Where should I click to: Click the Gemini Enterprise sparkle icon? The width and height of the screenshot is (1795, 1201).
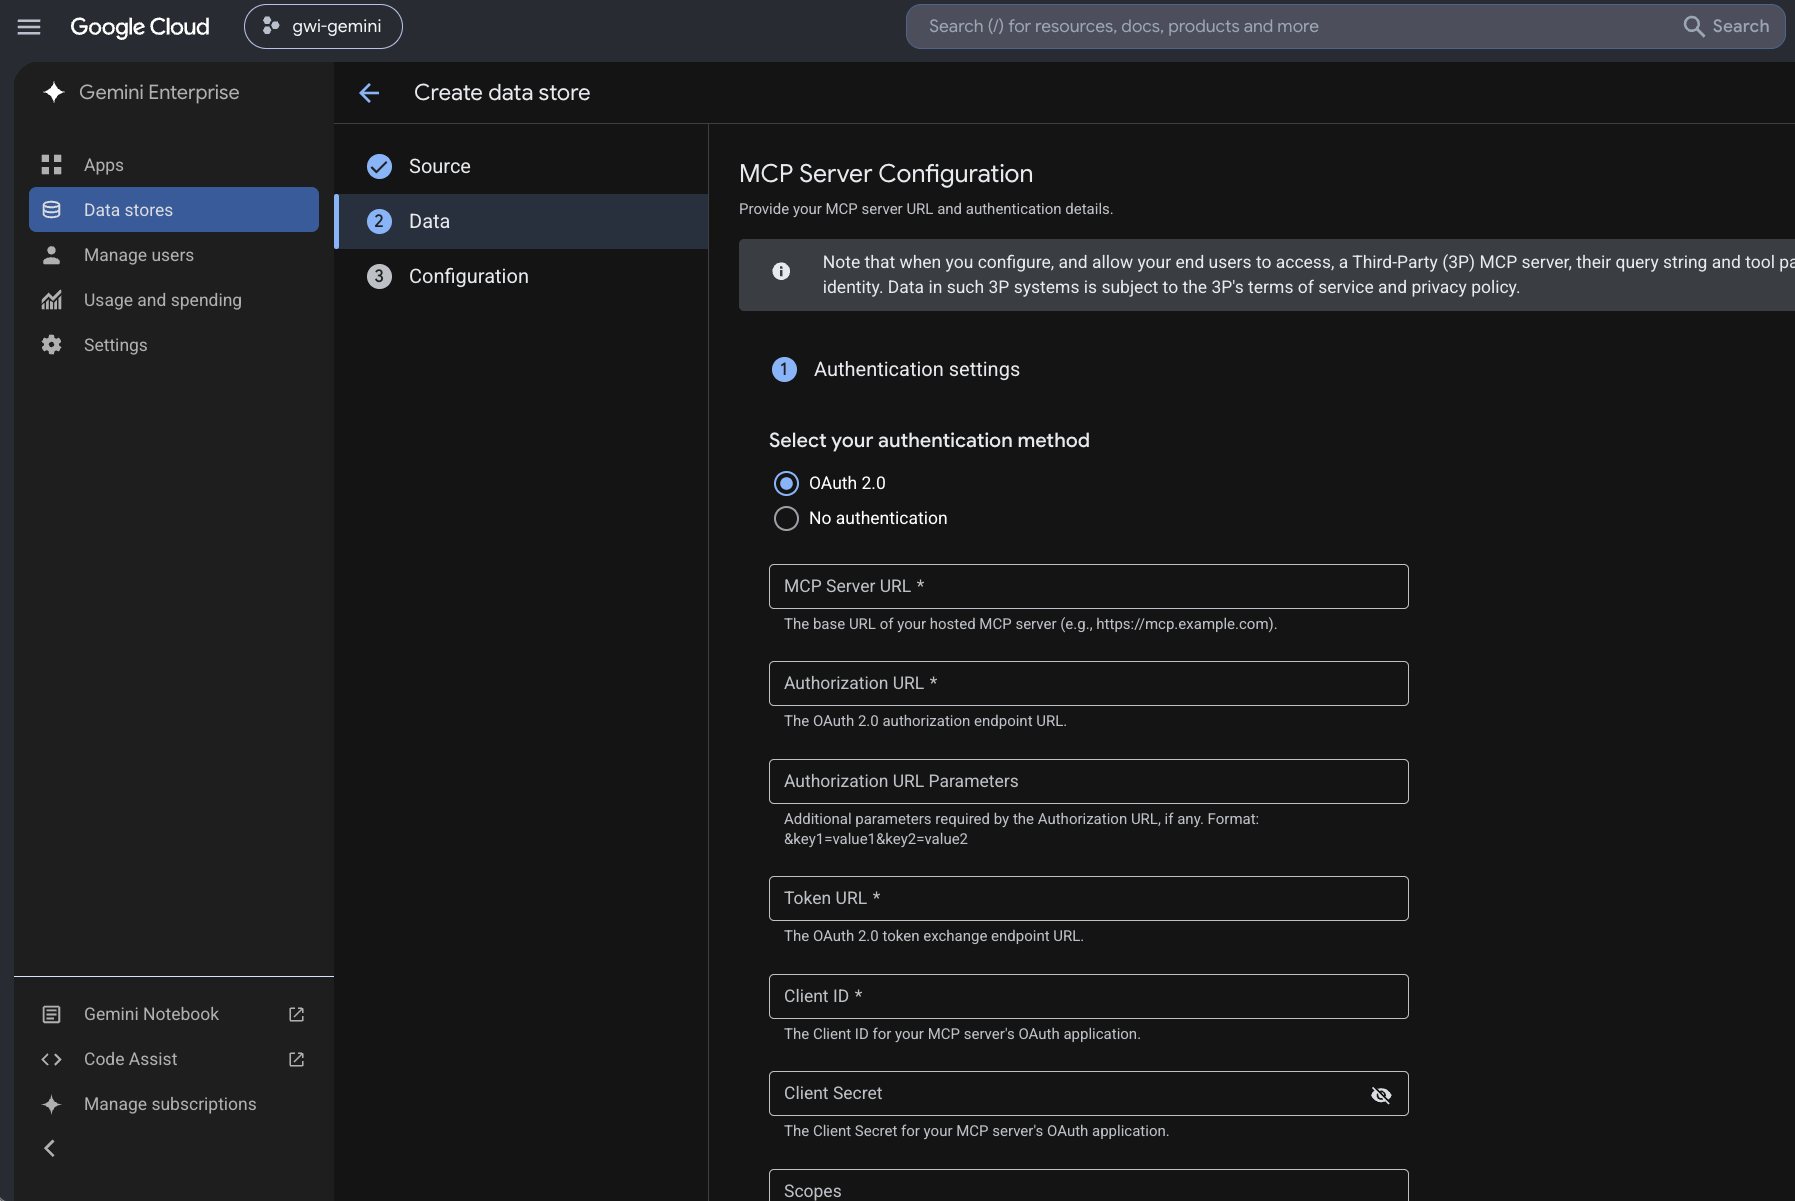[x=54, y=92]
